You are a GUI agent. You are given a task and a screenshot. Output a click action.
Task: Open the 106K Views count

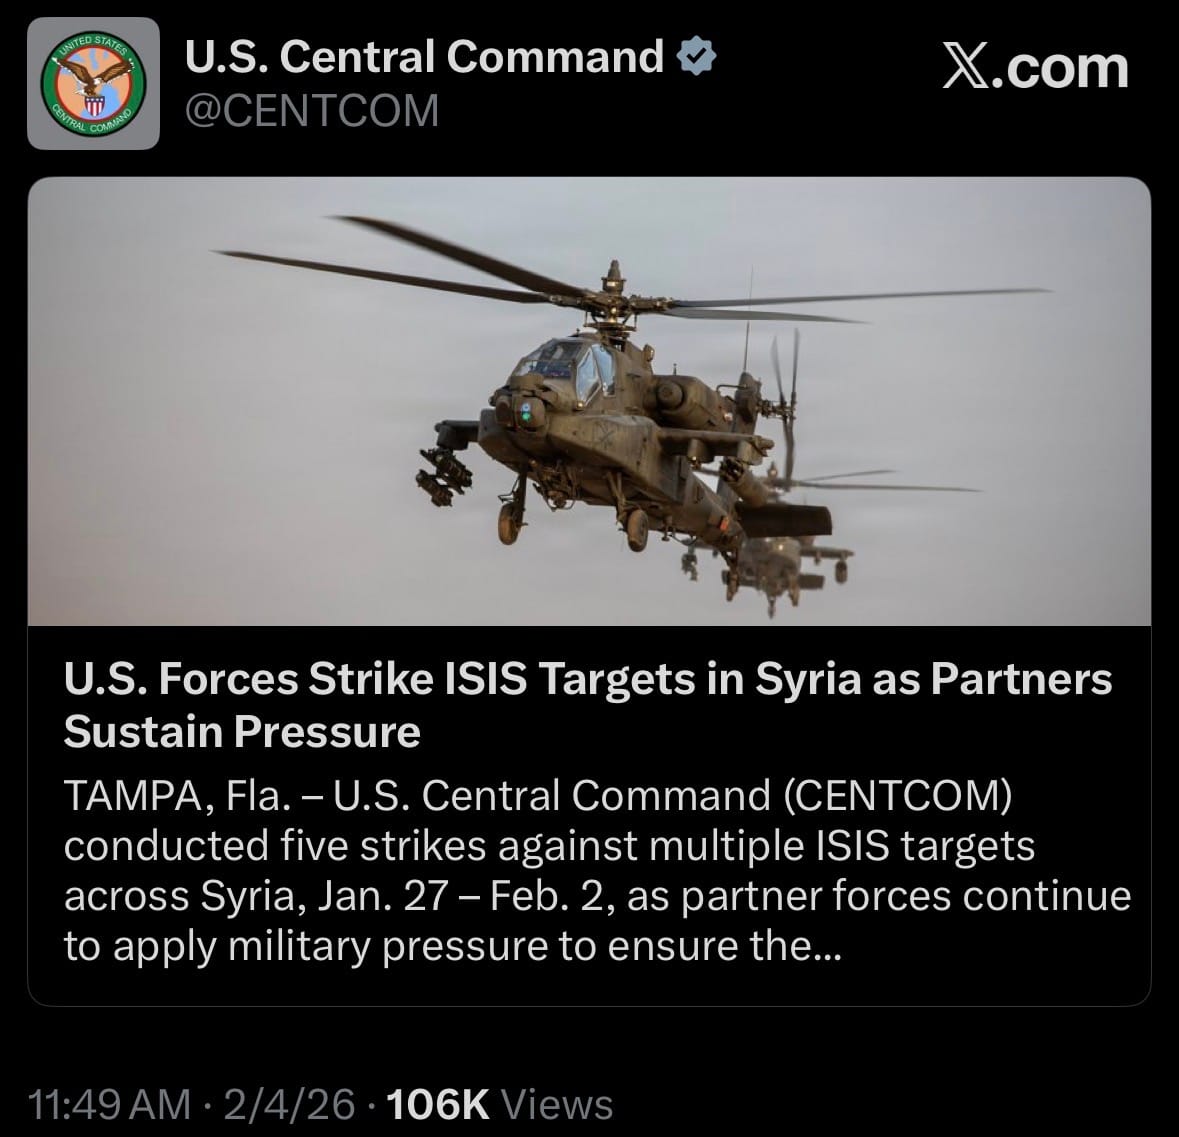coord(499,1105)
